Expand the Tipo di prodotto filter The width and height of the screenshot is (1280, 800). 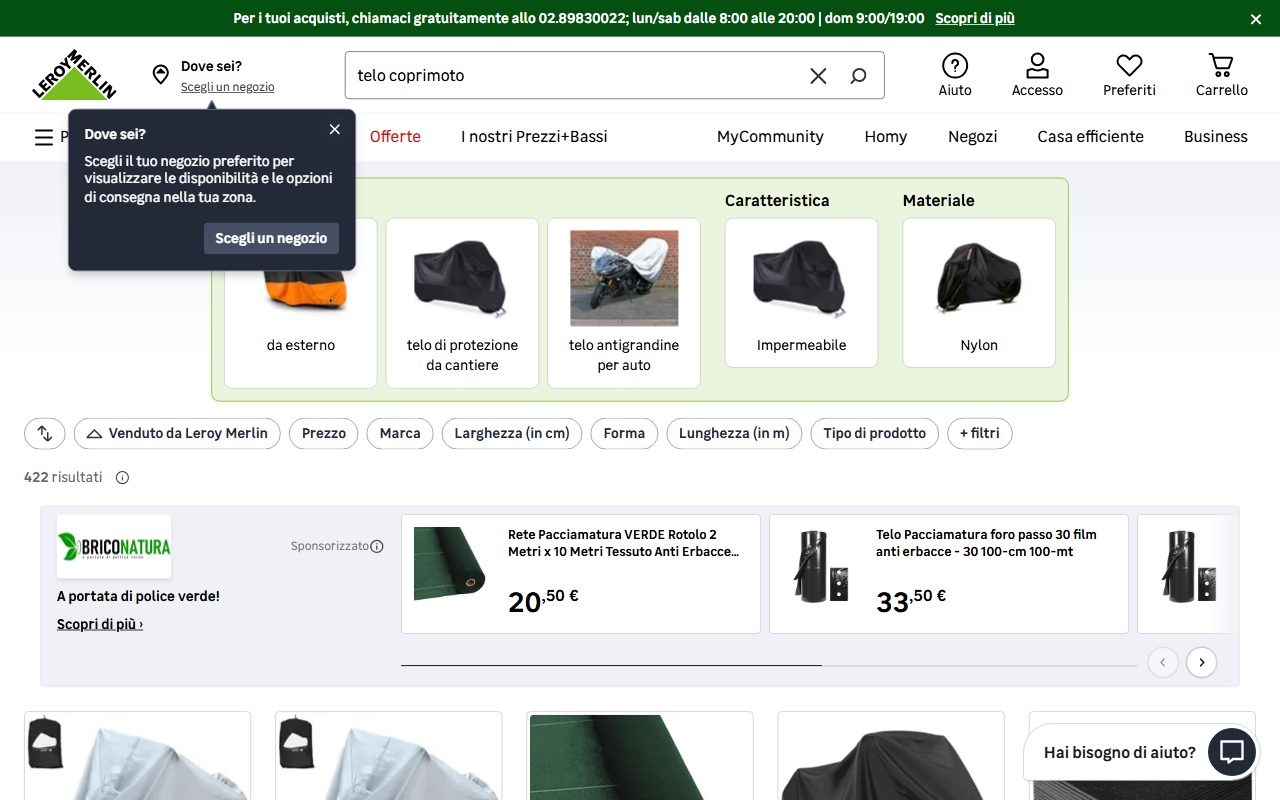875,433
